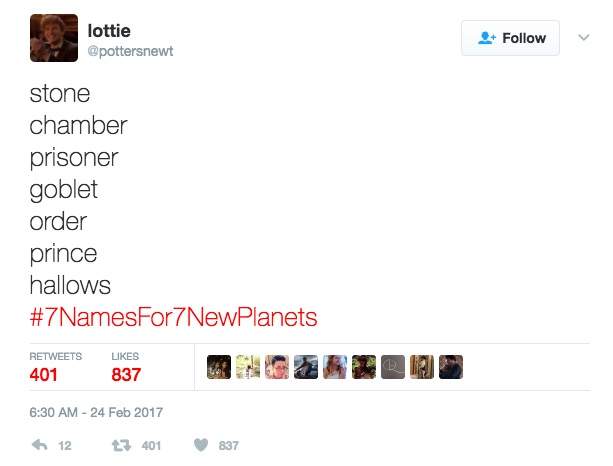Follow the user lottie
The width and height of the screenshot is (613, 466).
(511, 38)
